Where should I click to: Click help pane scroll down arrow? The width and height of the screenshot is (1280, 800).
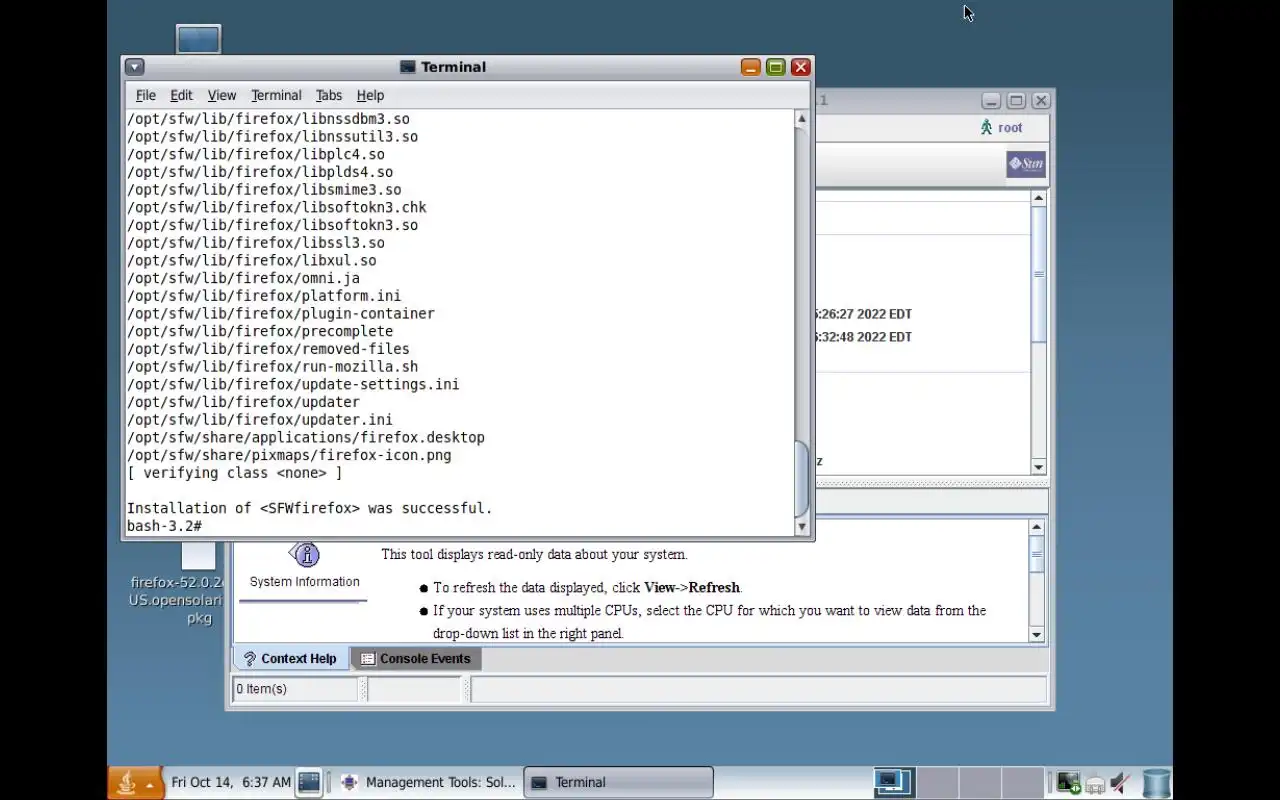coord(1037,634)
